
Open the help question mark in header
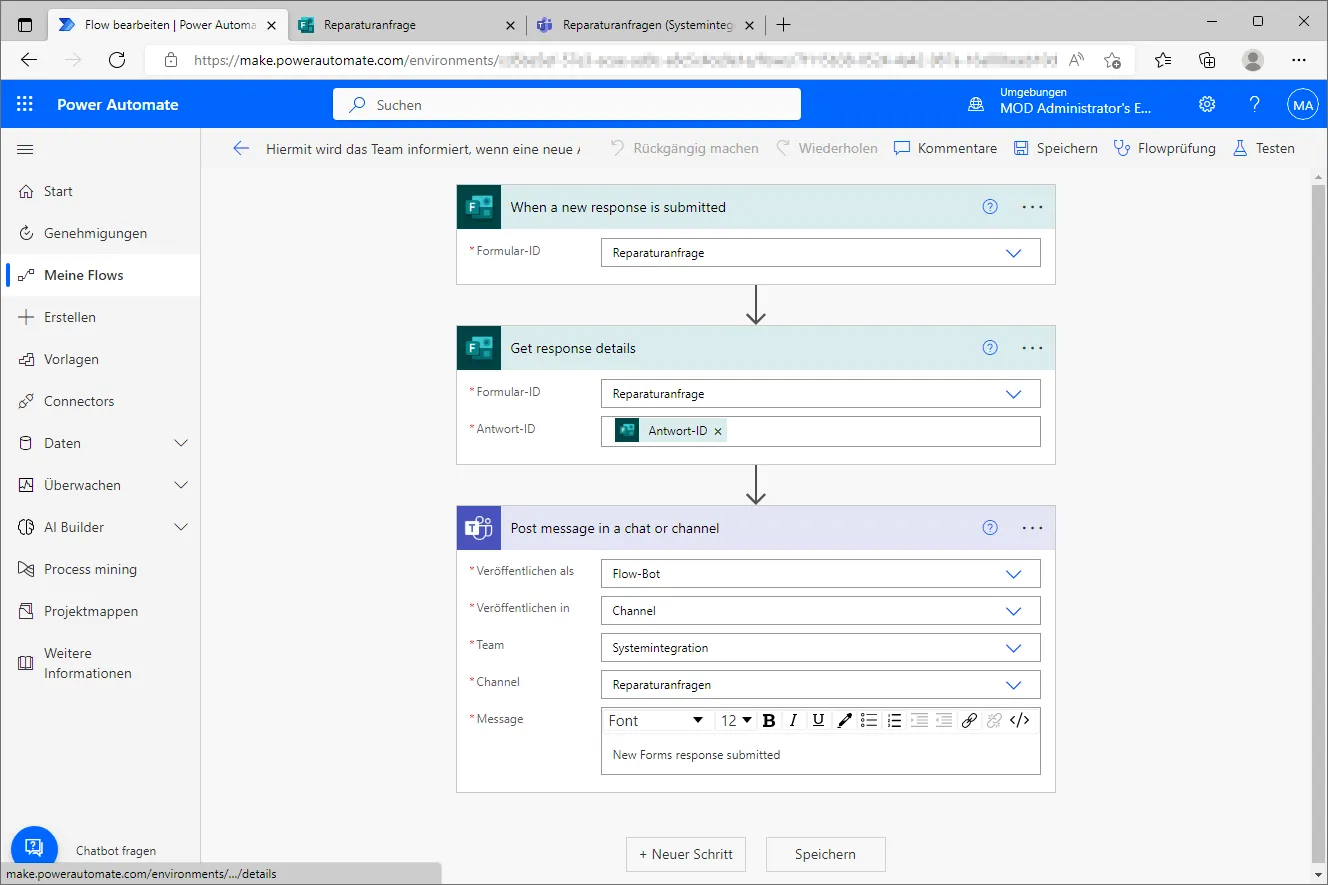(x=1255, y=104)
